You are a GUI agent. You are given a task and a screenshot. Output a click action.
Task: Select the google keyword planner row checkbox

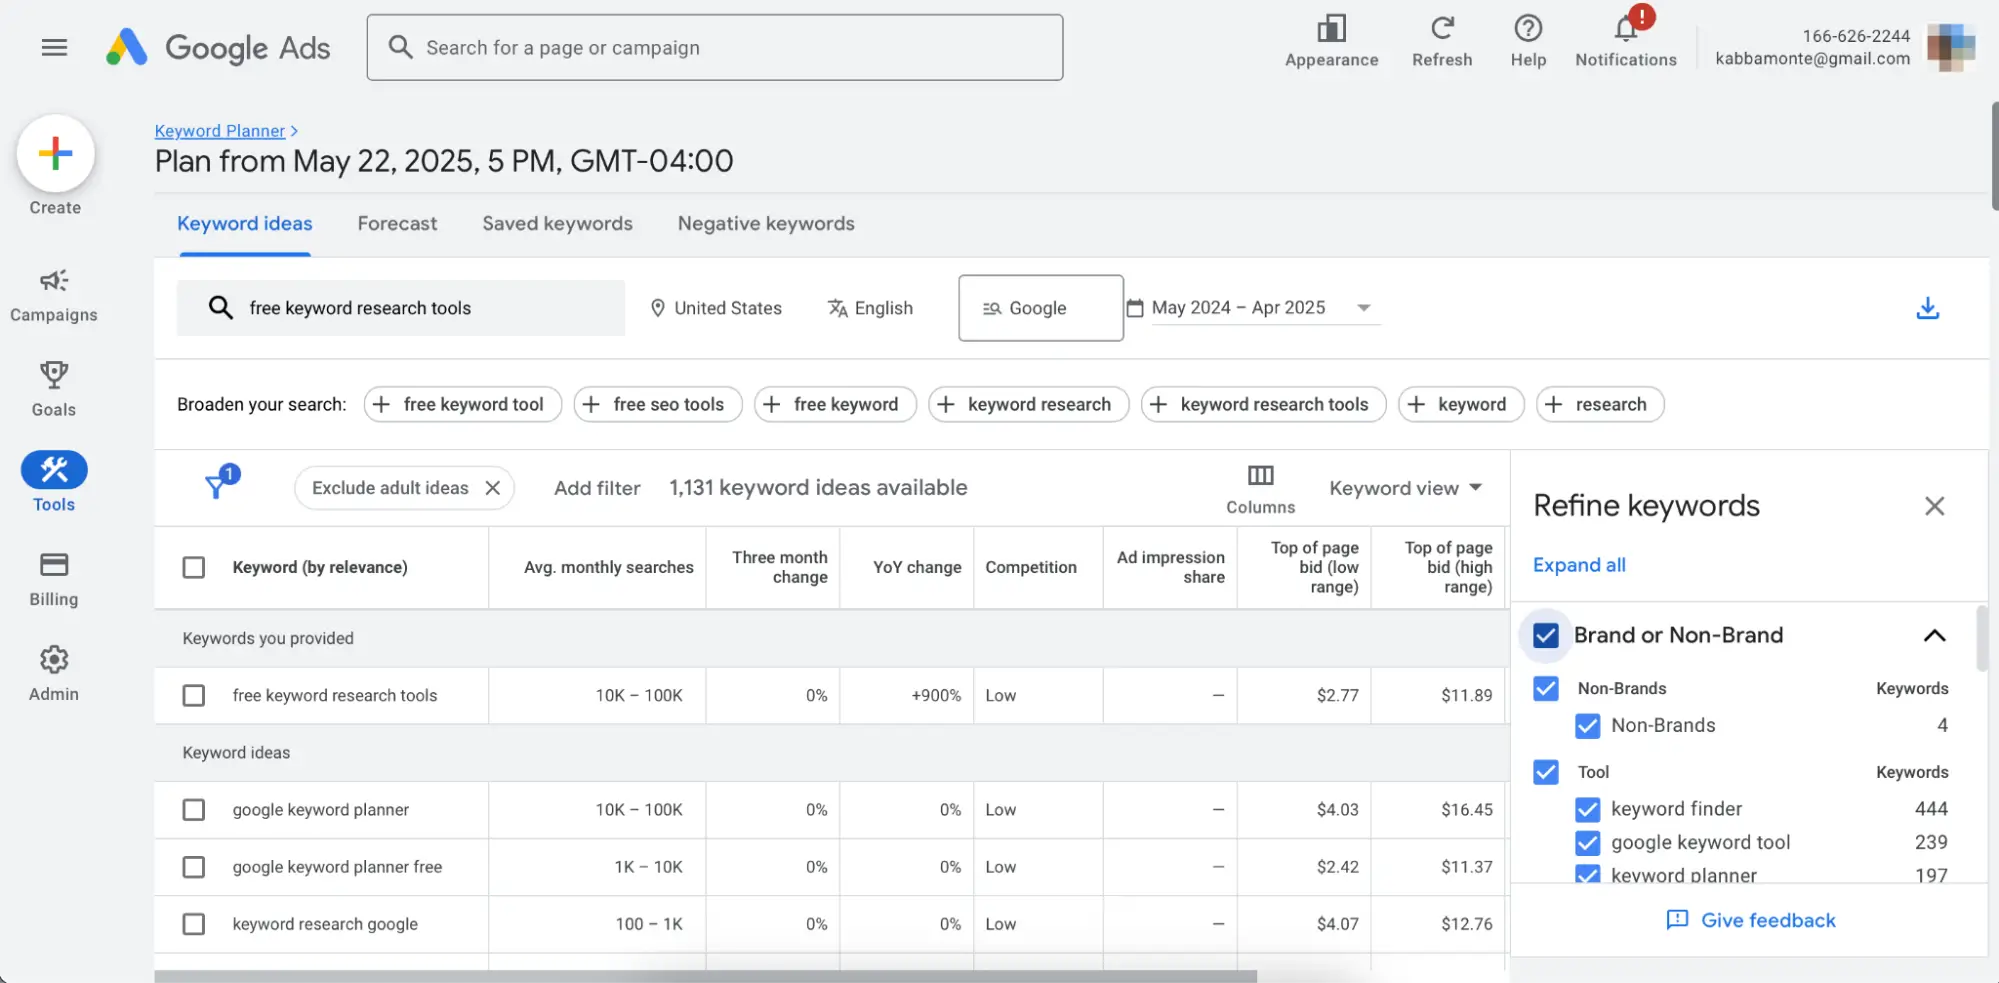194,810
